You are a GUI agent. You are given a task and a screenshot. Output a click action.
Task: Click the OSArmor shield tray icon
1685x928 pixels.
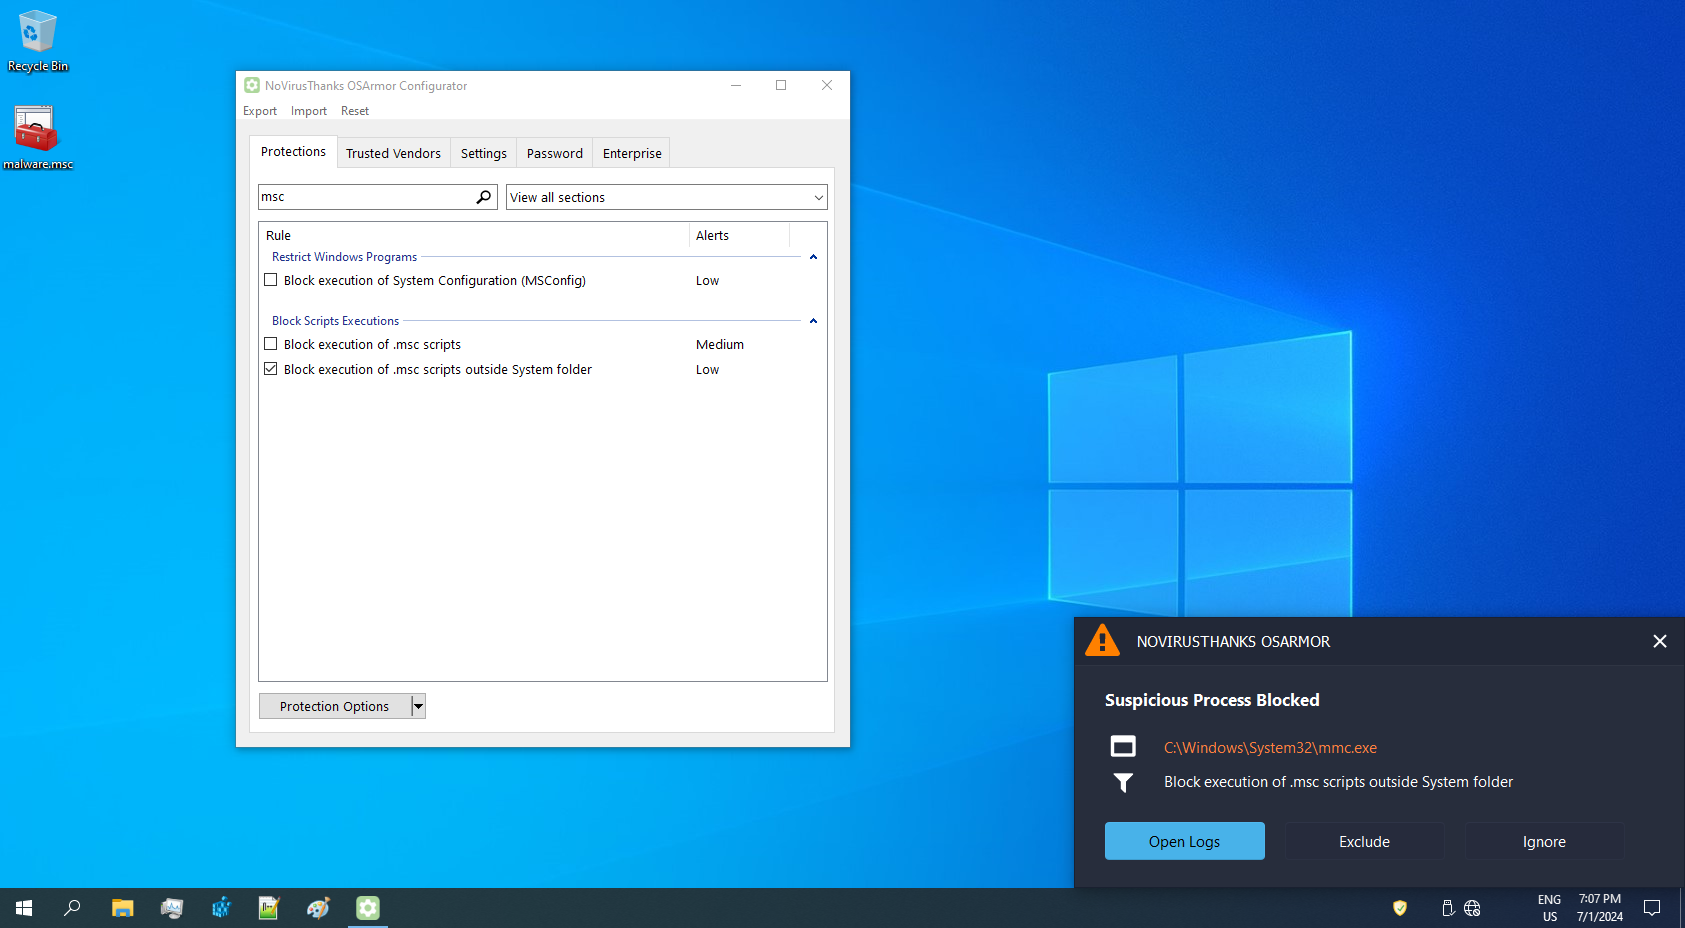(1400, 908)
